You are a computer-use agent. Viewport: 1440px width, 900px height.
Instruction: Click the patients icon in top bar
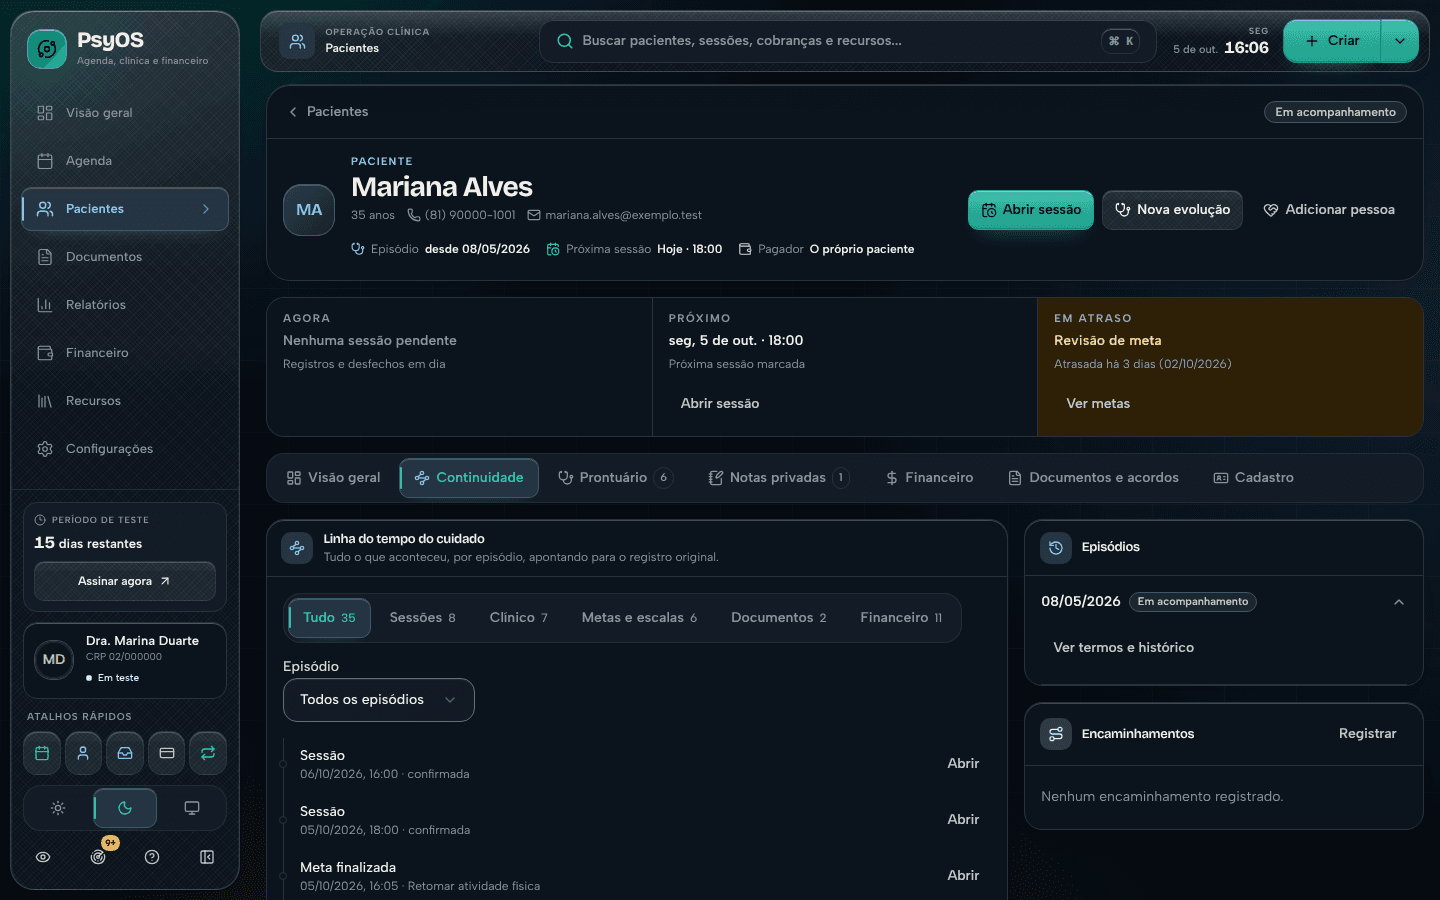pos(297,41)
